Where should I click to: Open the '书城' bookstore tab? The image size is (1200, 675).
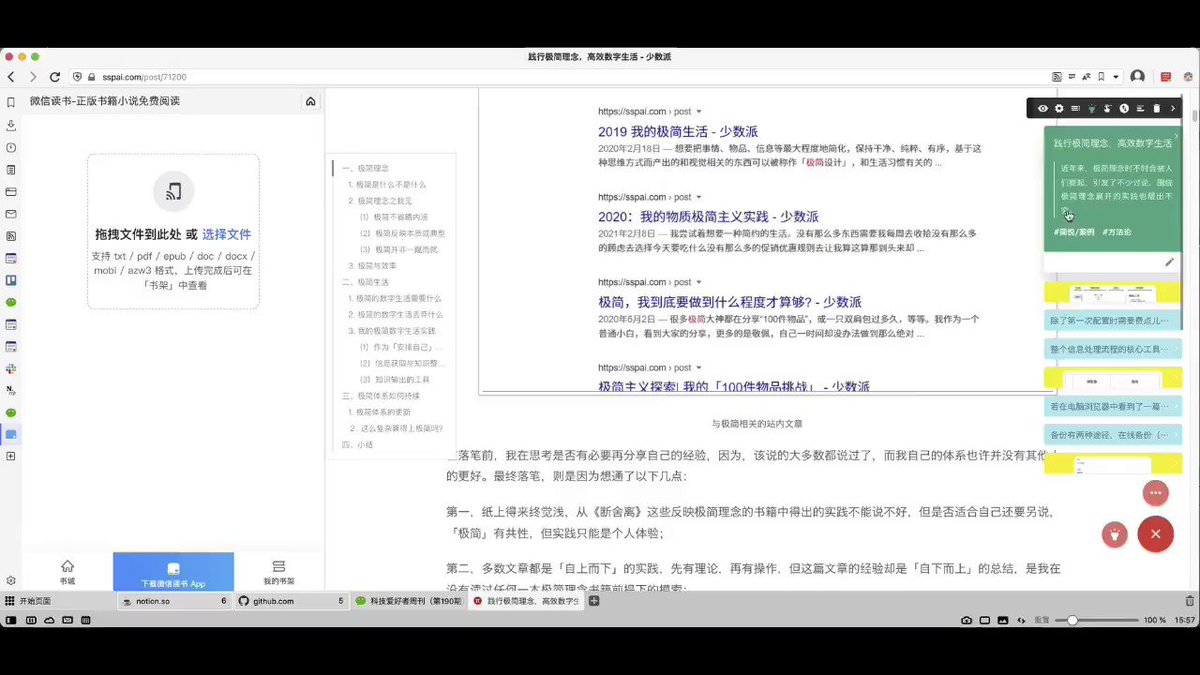[67, 572]
